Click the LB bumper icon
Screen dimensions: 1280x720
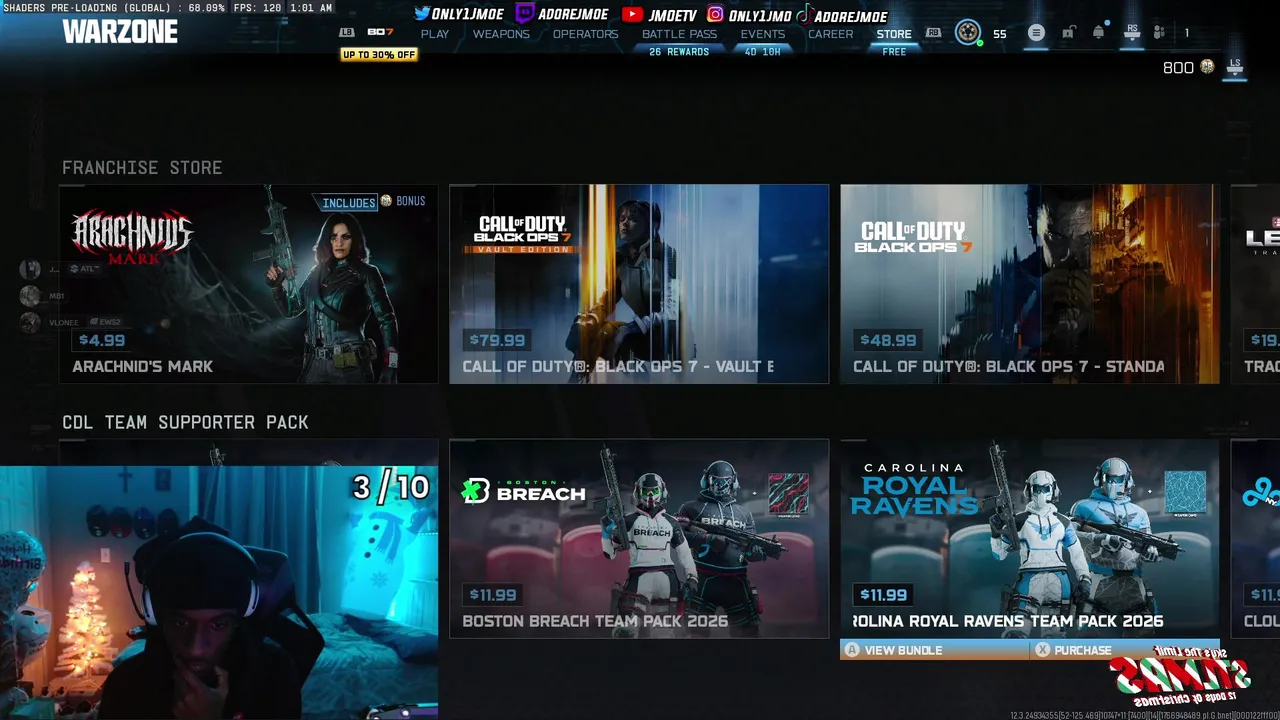(347, 33)
